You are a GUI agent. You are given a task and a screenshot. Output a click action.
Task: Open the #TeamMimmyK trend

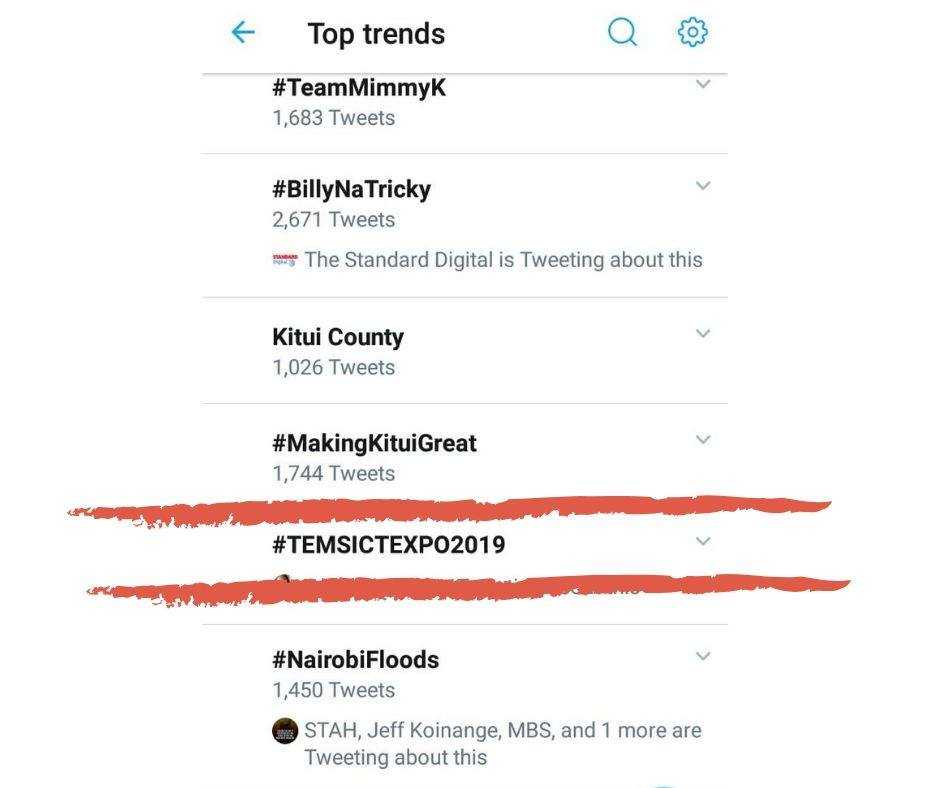click(x=359, y=88)
